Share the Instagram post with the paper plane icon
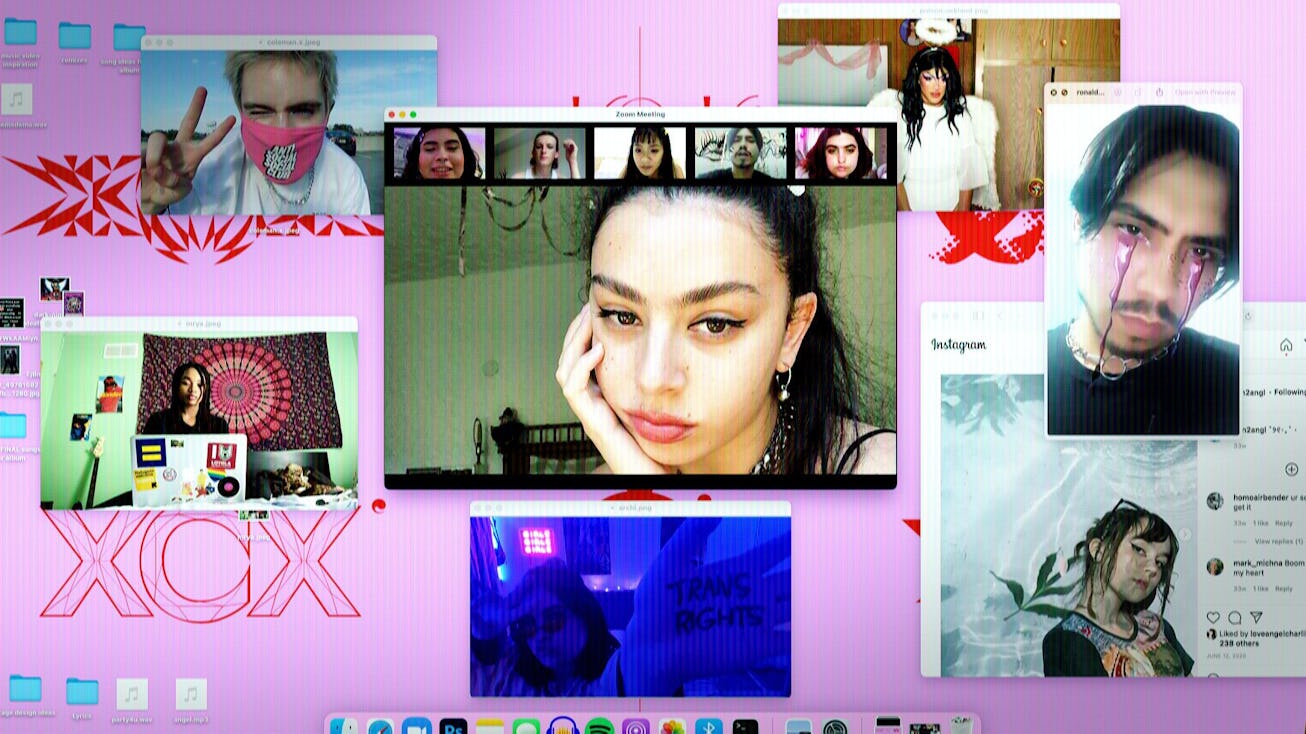 point(1257,618)
